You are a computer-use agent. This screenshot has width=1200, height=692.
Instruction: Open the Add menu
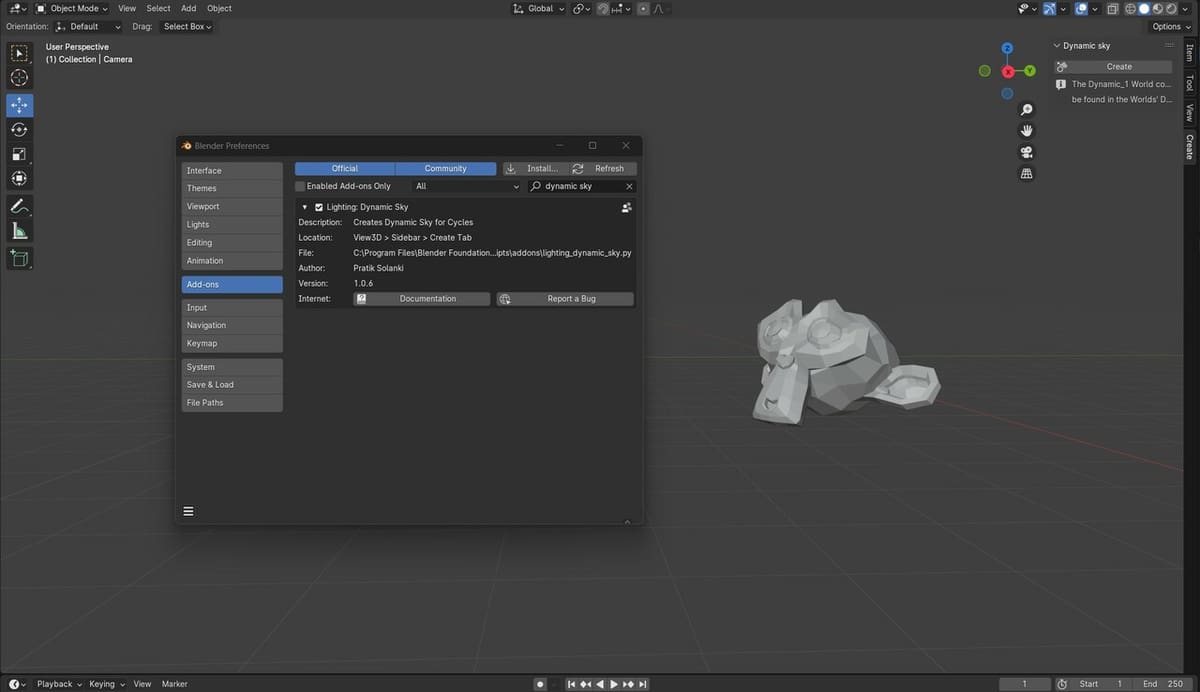point(188,9)
